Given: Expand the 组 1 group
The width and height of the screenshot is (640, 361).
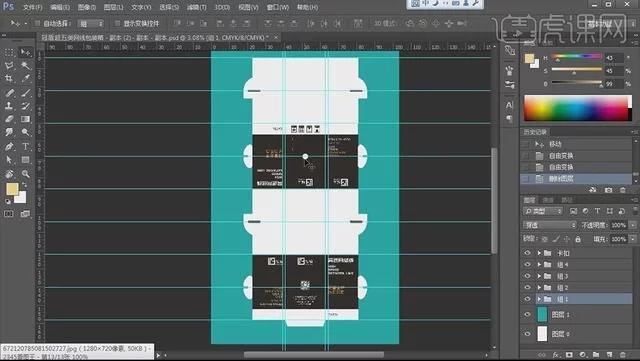Looking at the screenshot, I should pyautogui.click(x=539, y=299).
